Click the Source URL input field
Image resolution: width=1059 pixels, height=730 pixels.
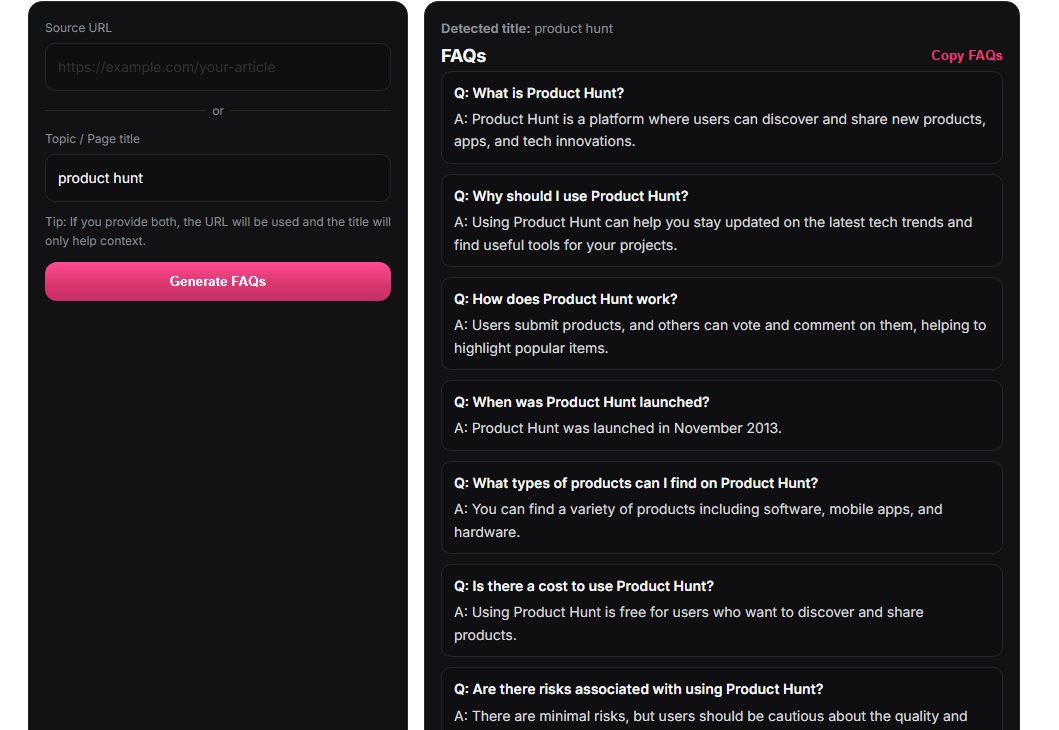pos(217,67)
